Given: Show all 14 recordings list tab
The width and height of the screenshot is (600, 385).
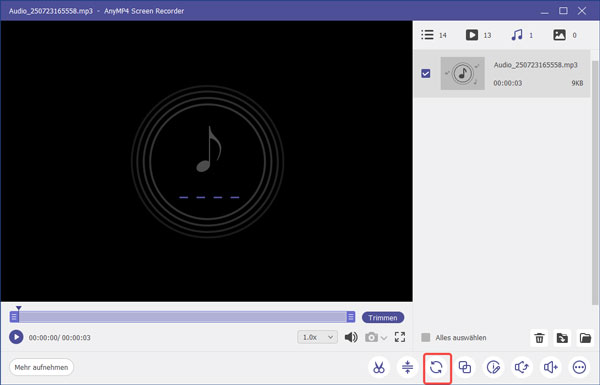Looking at the screenshot, I should [x=434, y=35].
